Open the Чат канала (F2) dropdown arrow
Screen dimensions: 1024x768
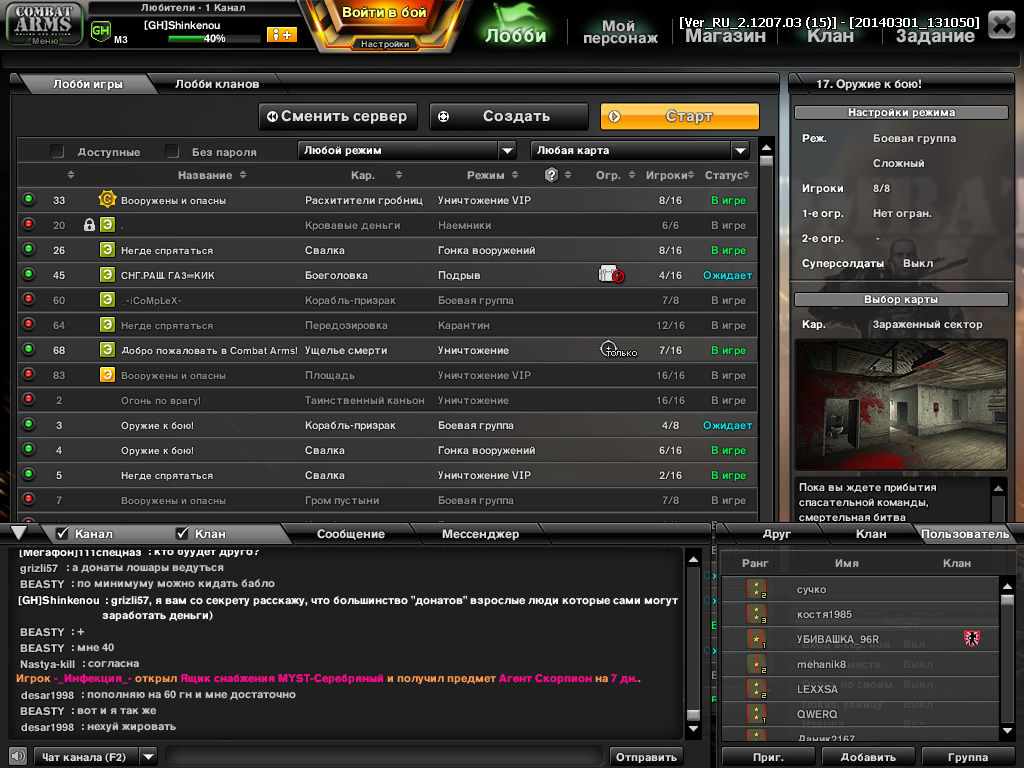[x=149, y=757]
